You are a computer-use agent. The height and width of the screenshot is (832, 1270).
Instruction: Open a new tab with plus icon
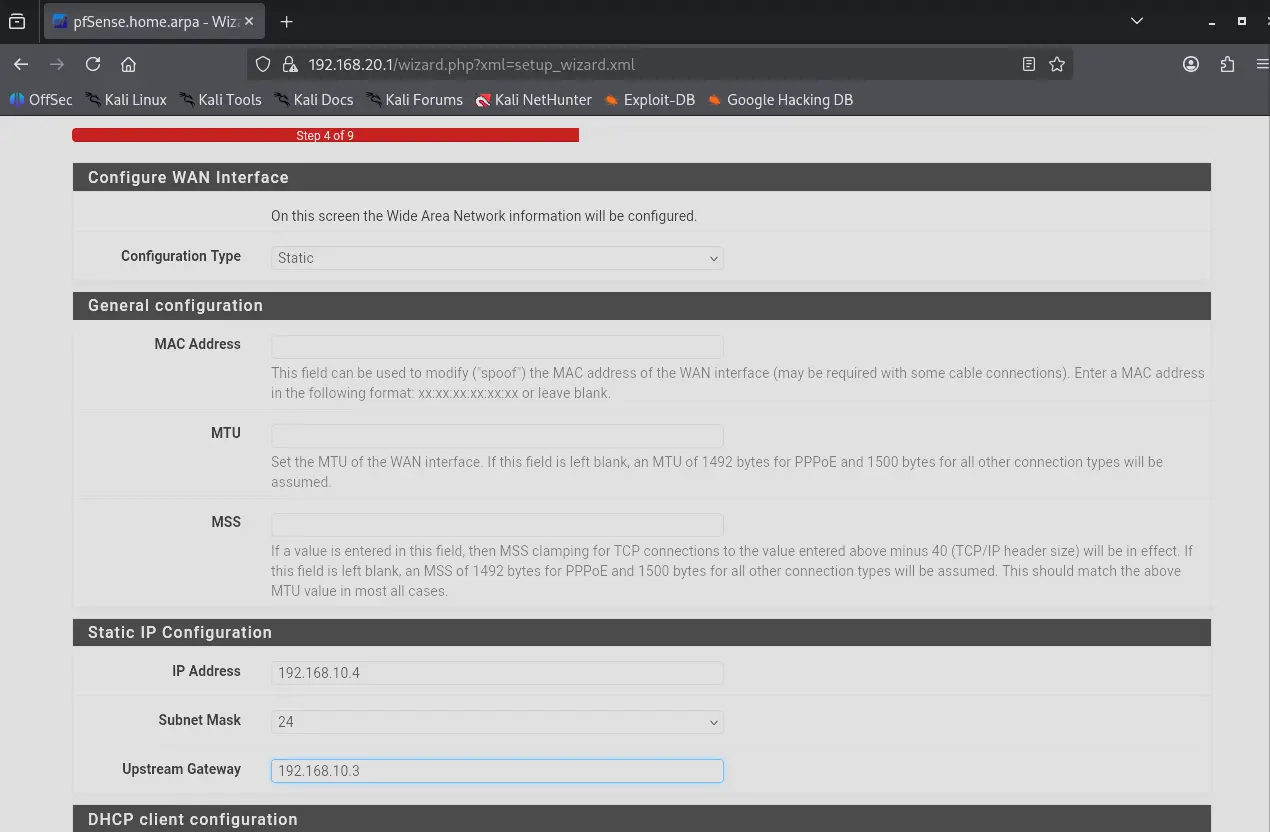[287, 21]
